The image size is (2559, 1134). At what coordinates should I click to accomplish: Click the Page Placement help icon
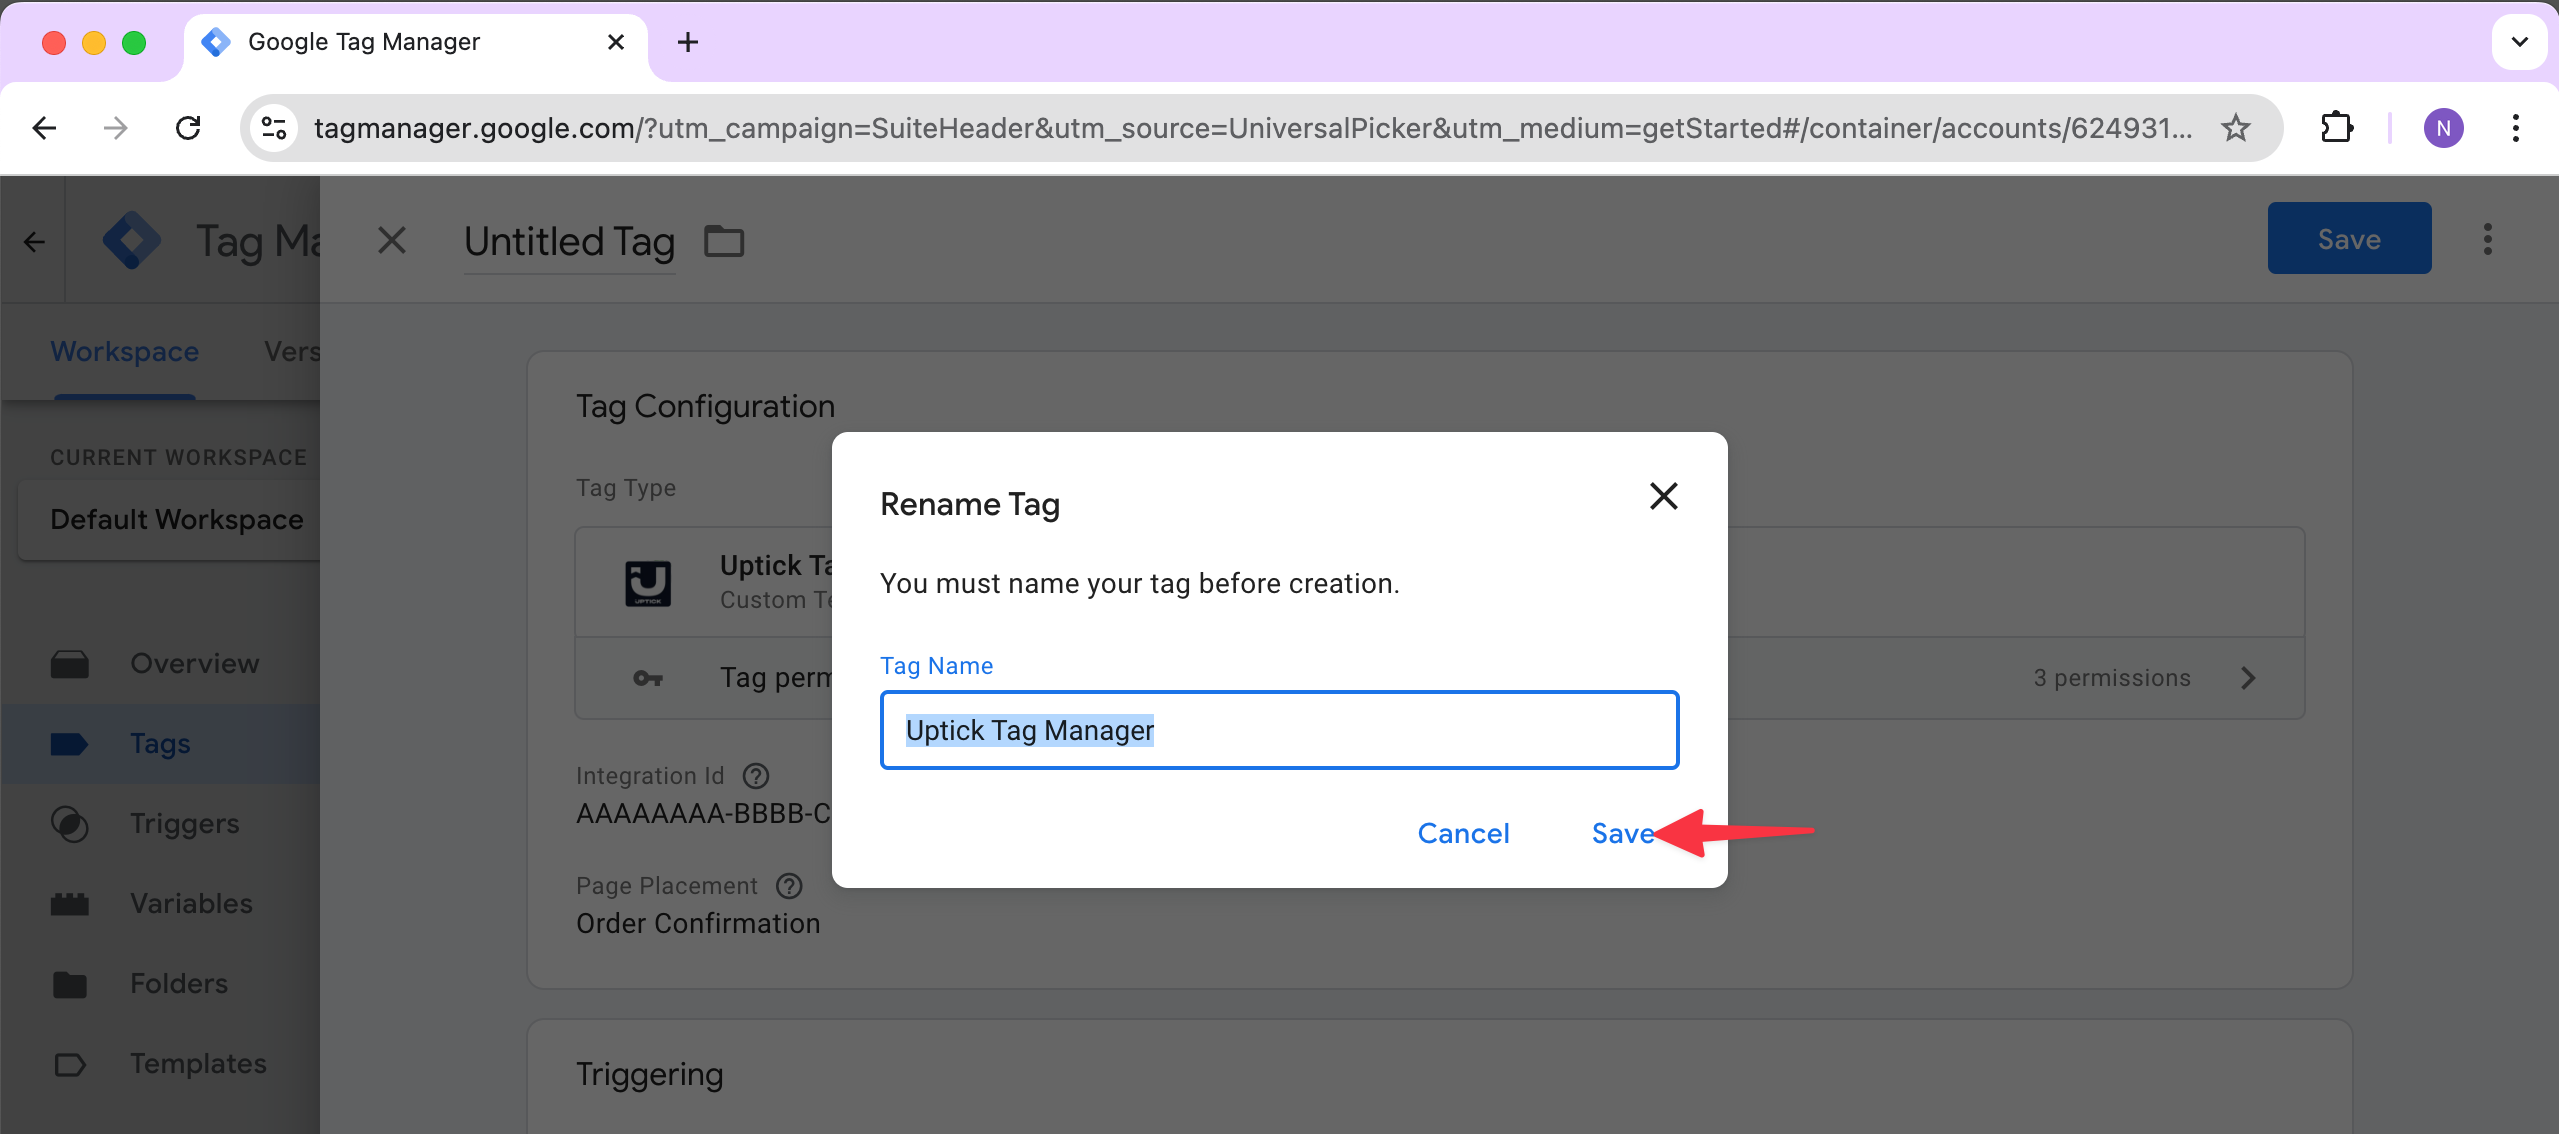click(789, 886)
